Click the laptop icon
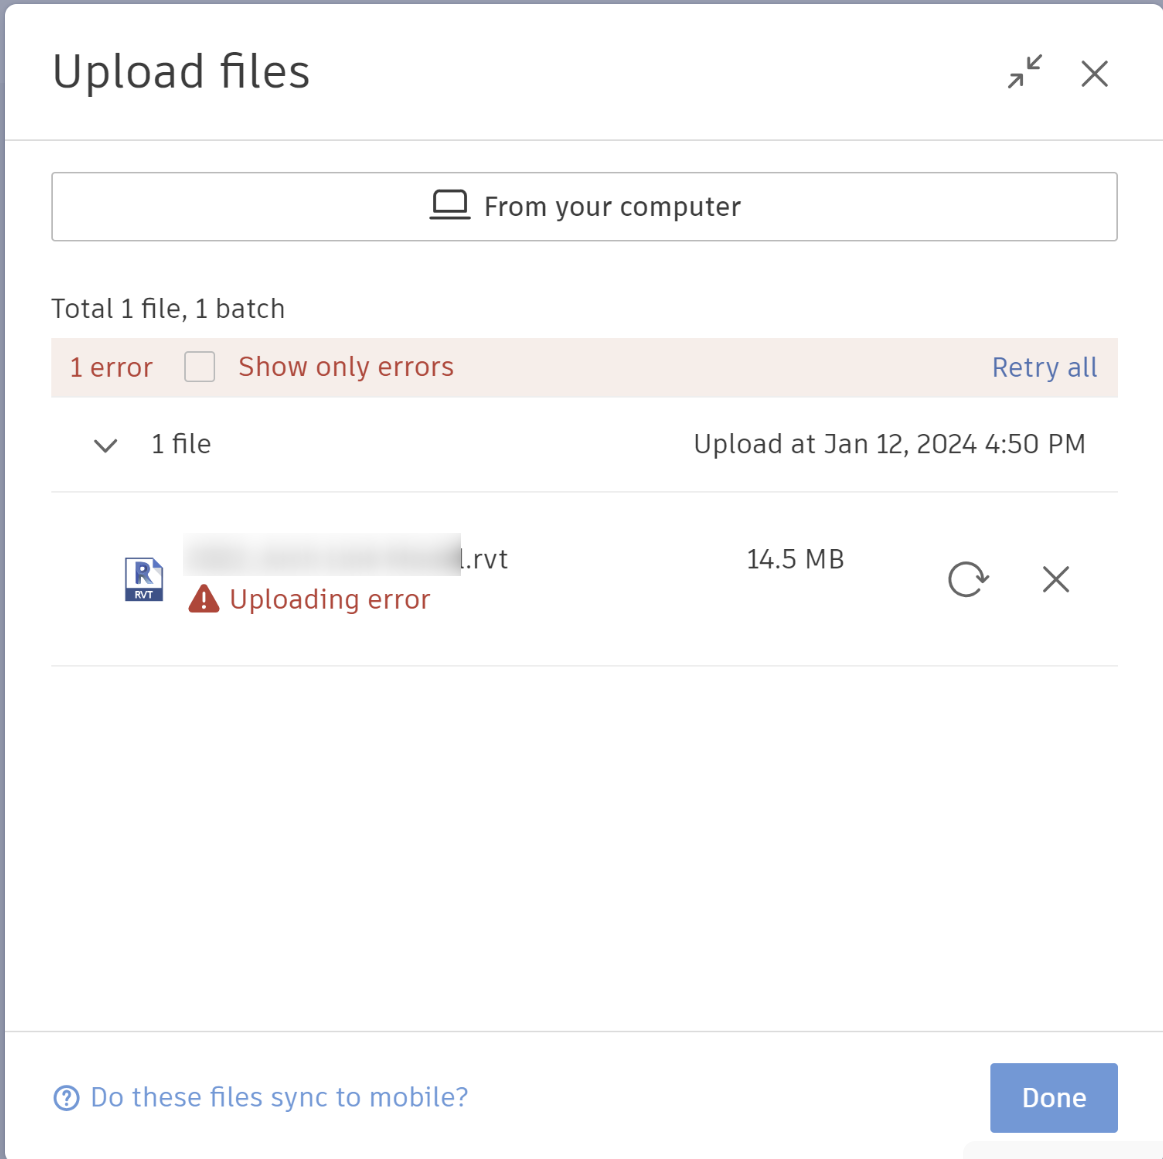The image size is (1163, 1159). pos(450,205)
